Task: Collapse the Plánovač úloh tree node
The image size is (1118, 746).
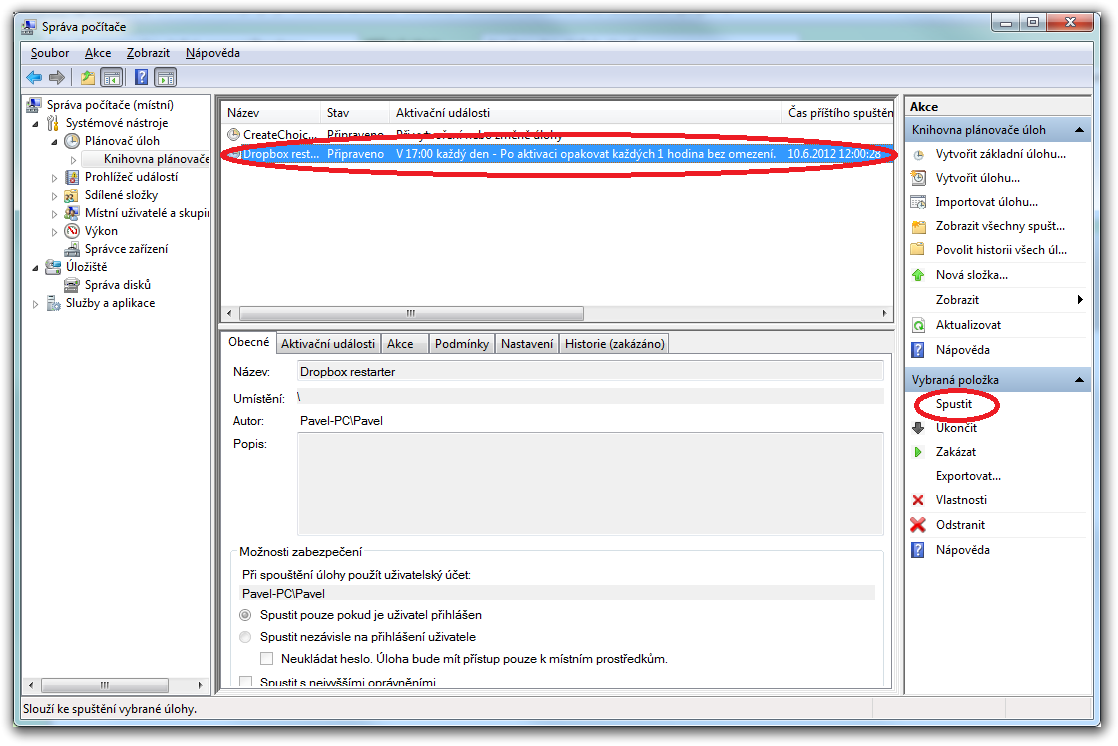Action: [x=54, y=141]
